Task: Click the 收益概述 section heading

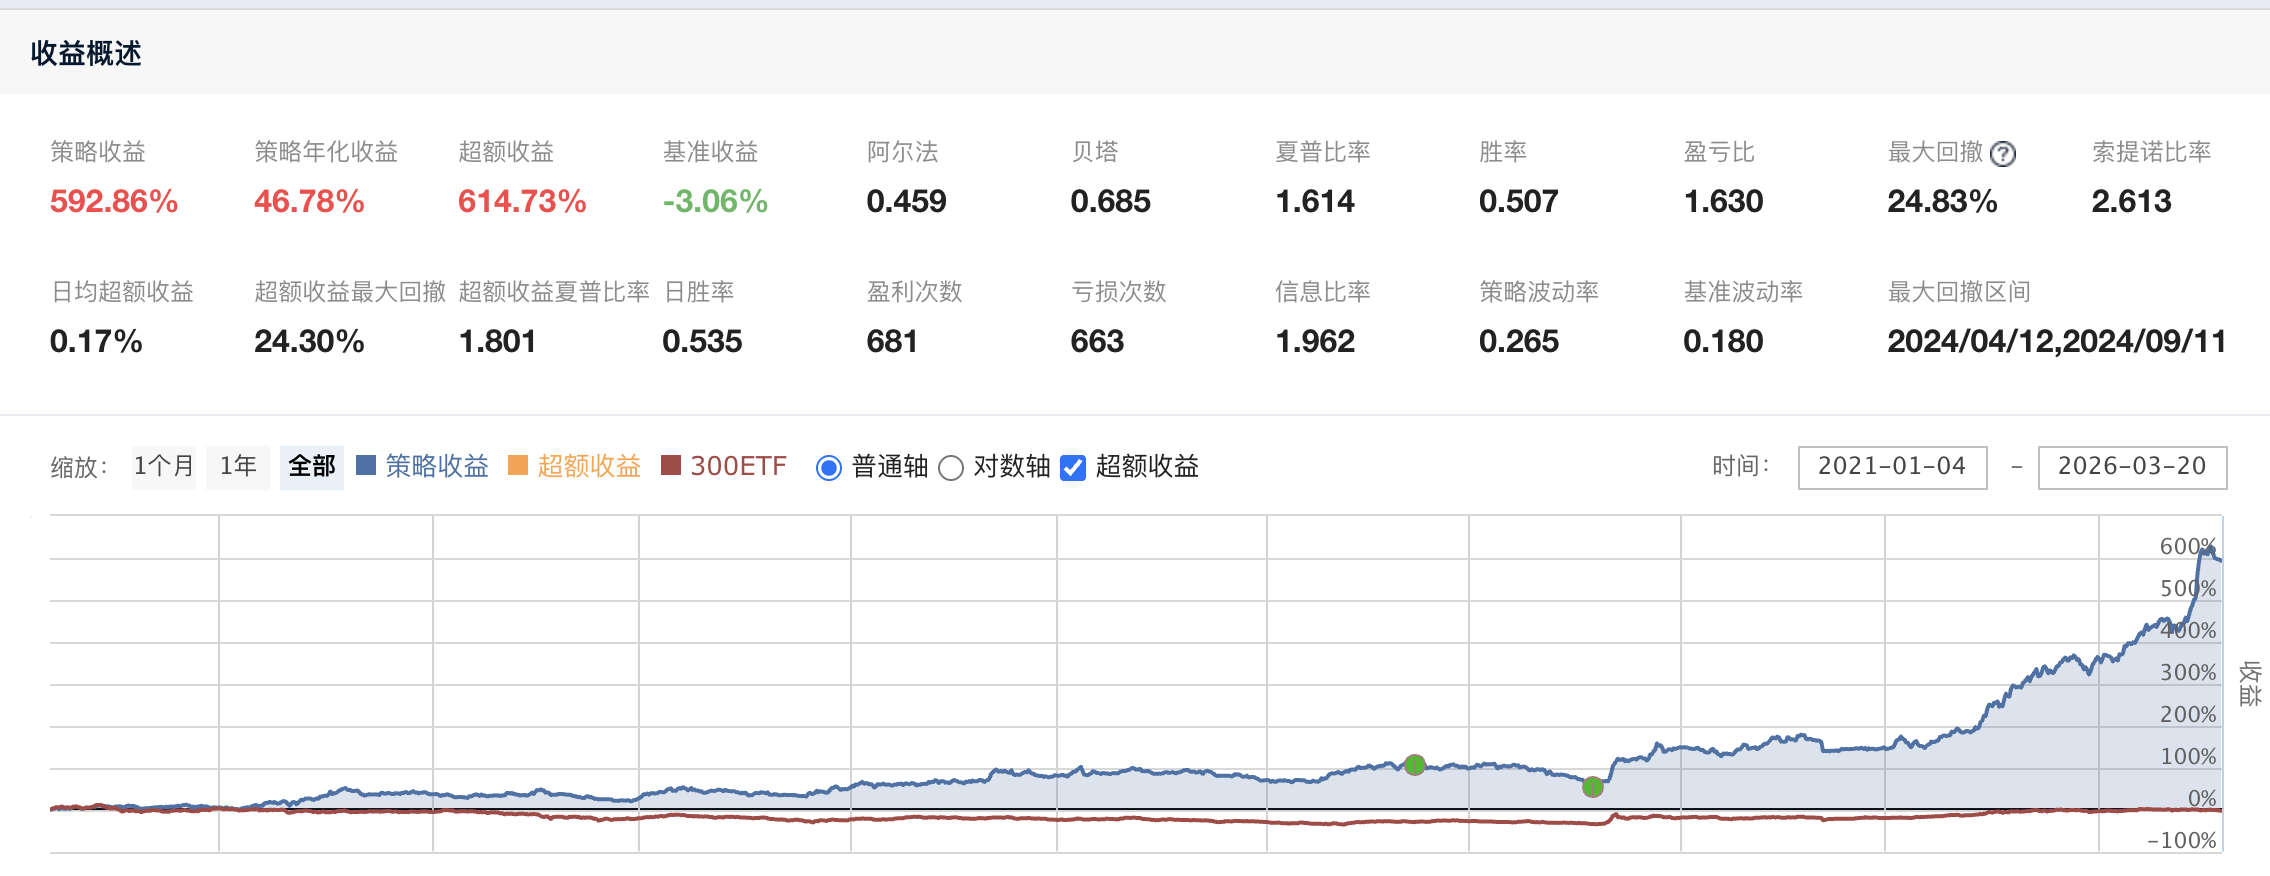Action: pyautogui.click(x=86, y=53)
